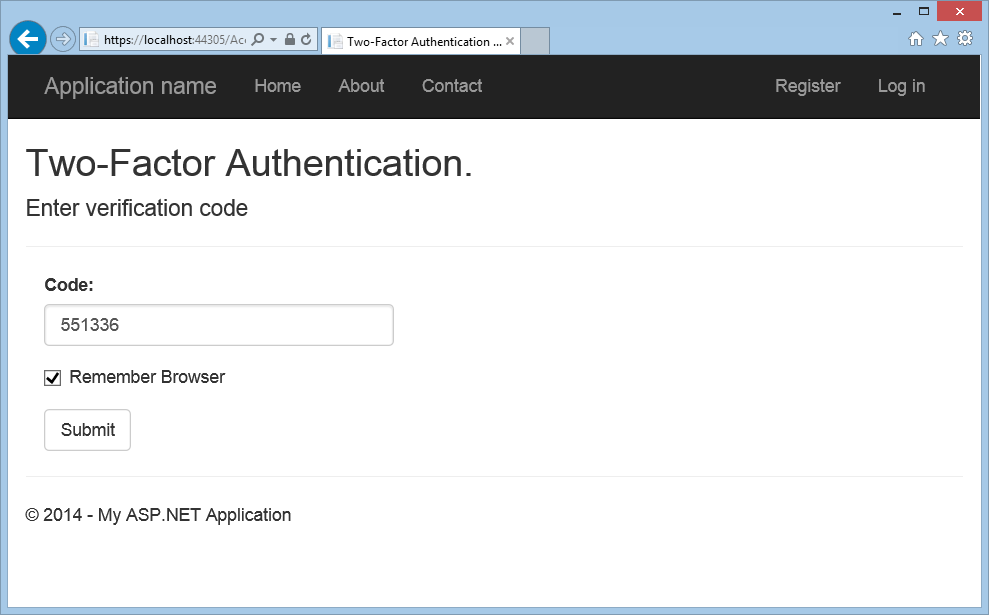Open the Home navigation menu item
Image resolution: width=989 pixels, height=615 pixels.
tap(277, 86)
